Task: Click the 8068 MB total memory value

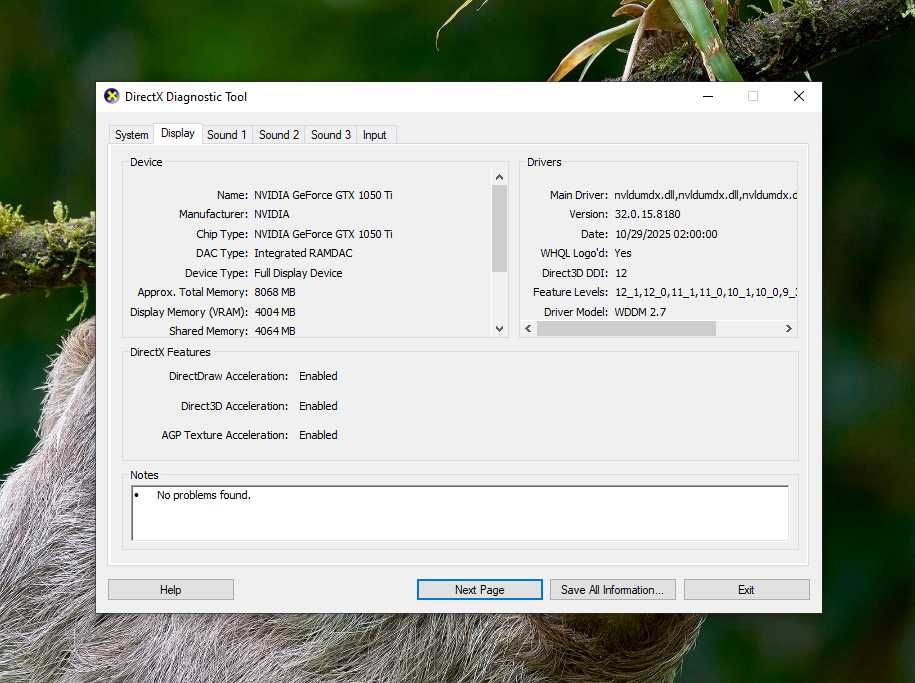Action: point(275,292)
